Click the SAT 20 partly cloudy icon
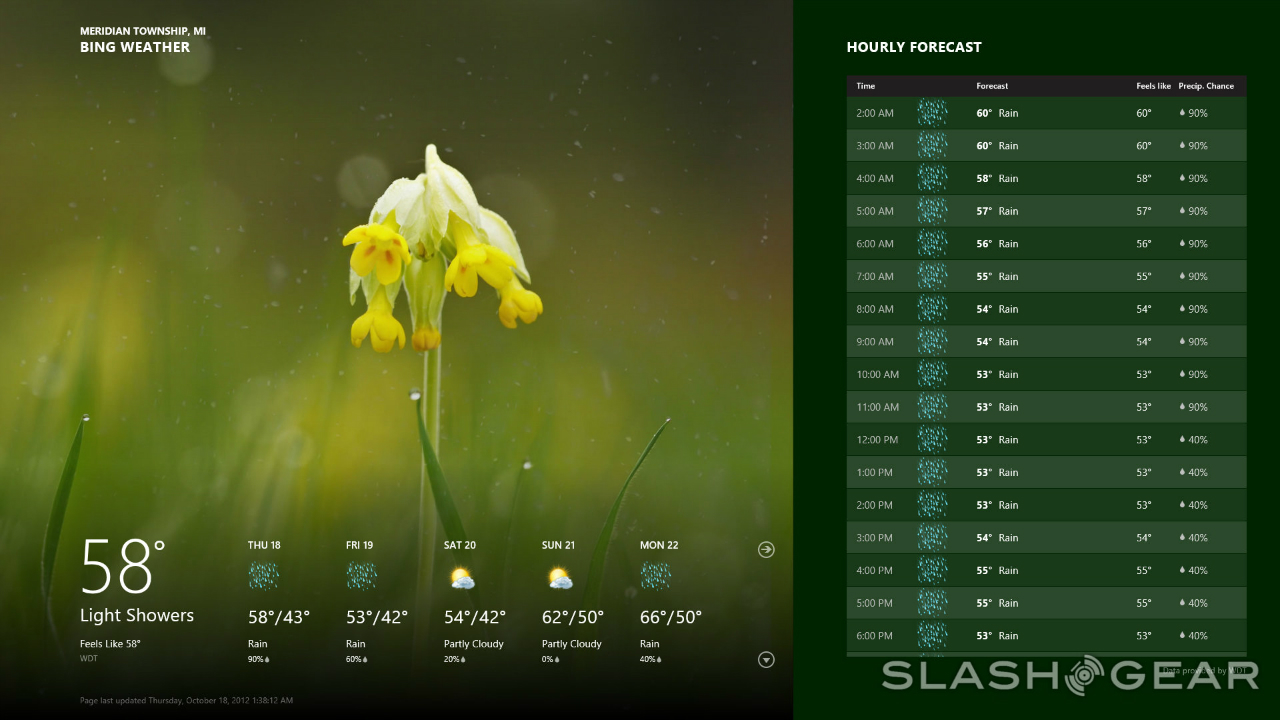Screen dimensions: 1280x720 point(461,577)
